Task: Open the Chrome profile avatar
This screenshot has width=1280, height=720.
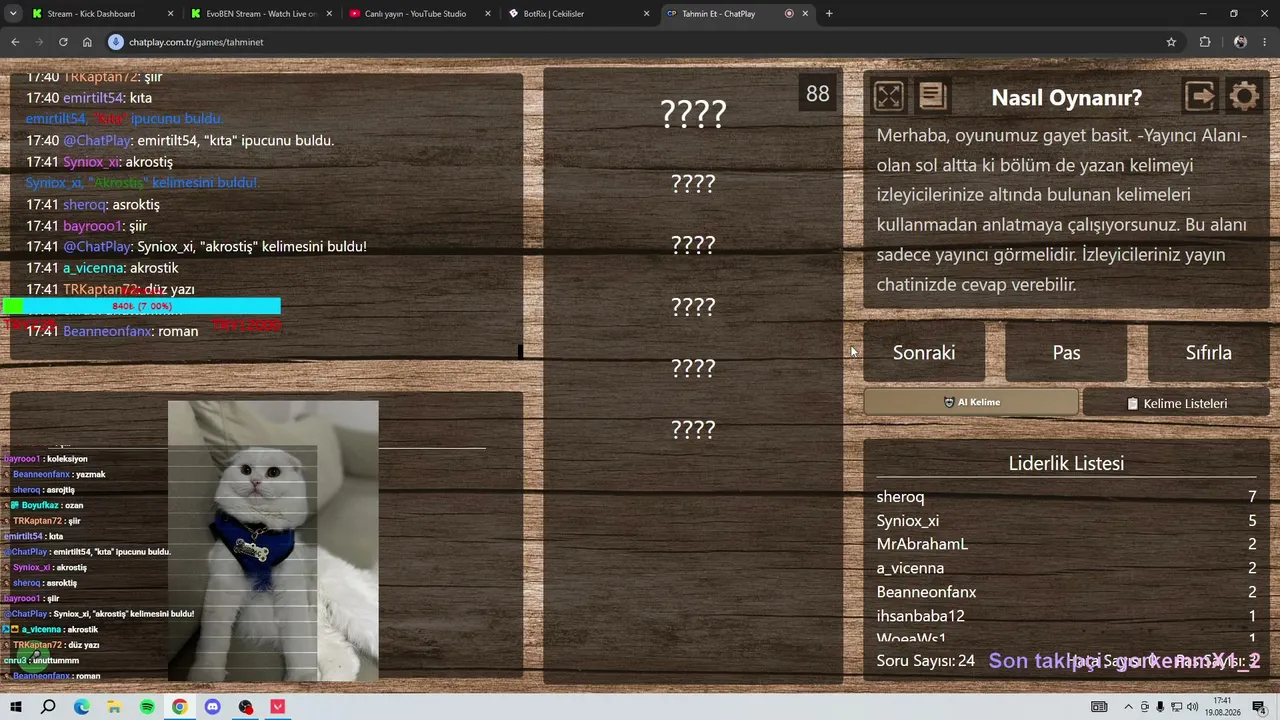Action: [1240, 42]
